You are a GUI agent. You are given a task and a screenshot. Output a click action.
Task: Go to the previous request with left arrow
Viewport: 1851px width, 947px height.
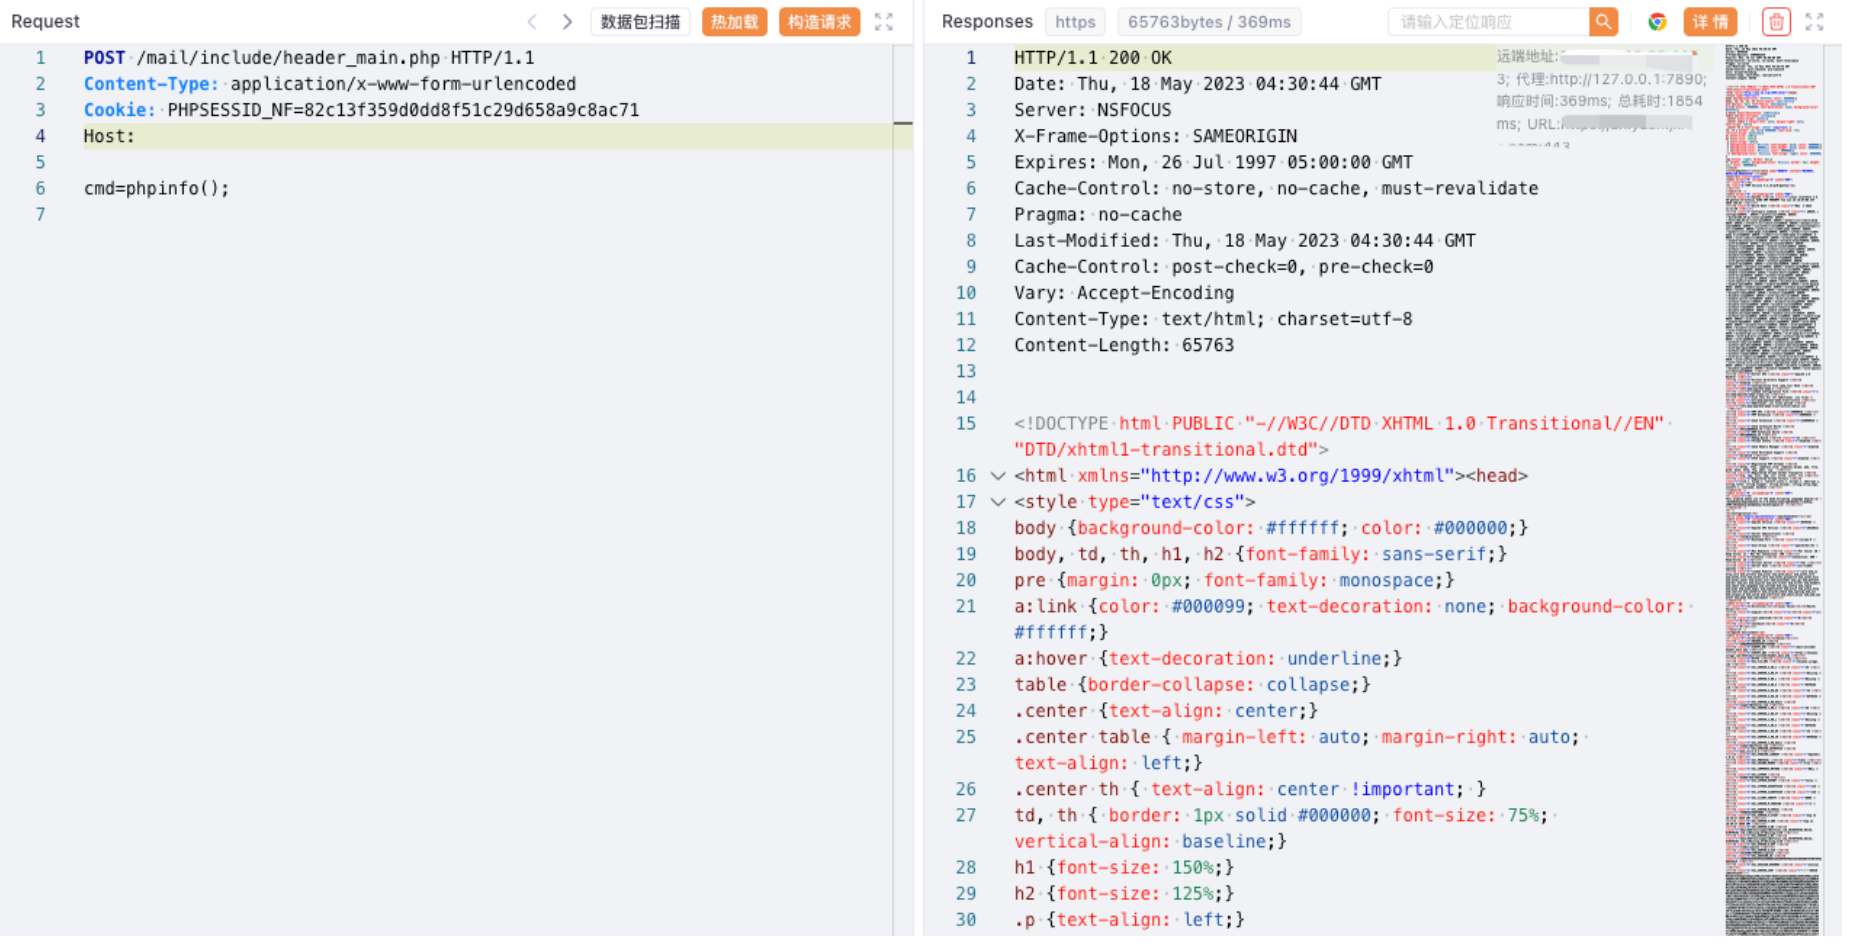(532, 22)
